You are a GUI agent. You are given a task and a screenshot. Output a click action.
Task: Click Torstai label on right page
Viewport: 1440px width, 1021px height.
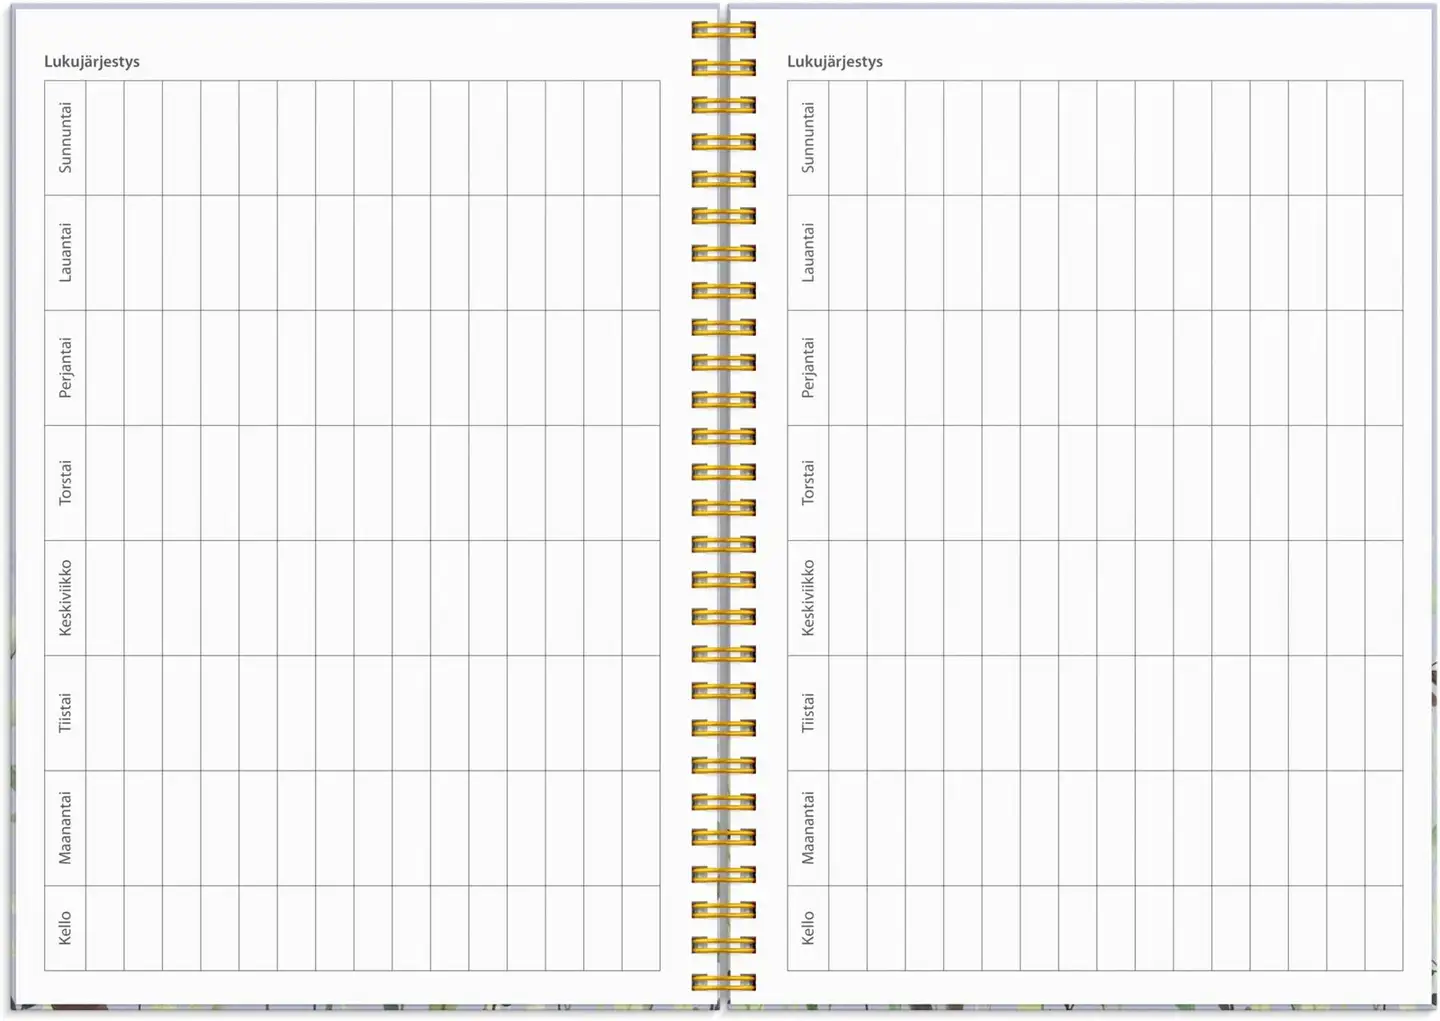[809, 483]
